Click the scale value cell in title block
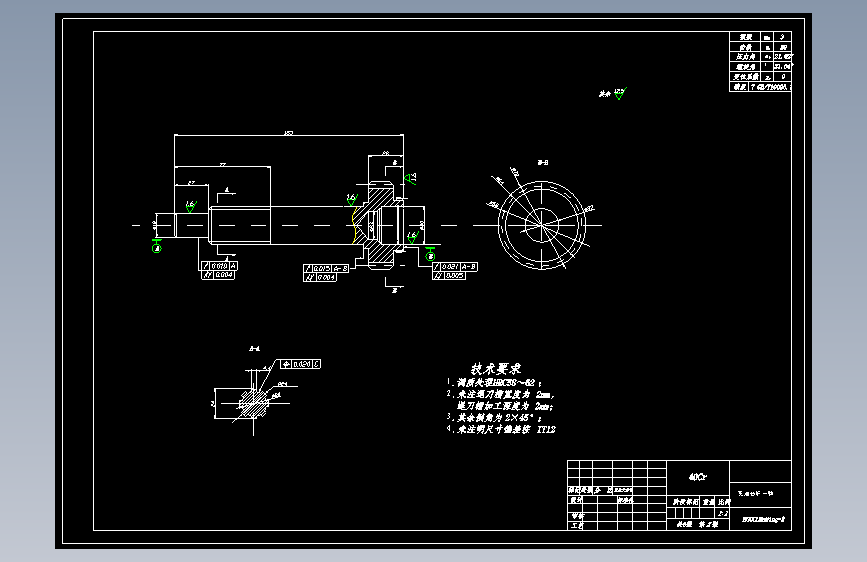The image size is (867, 562). [x=723, y=514]
